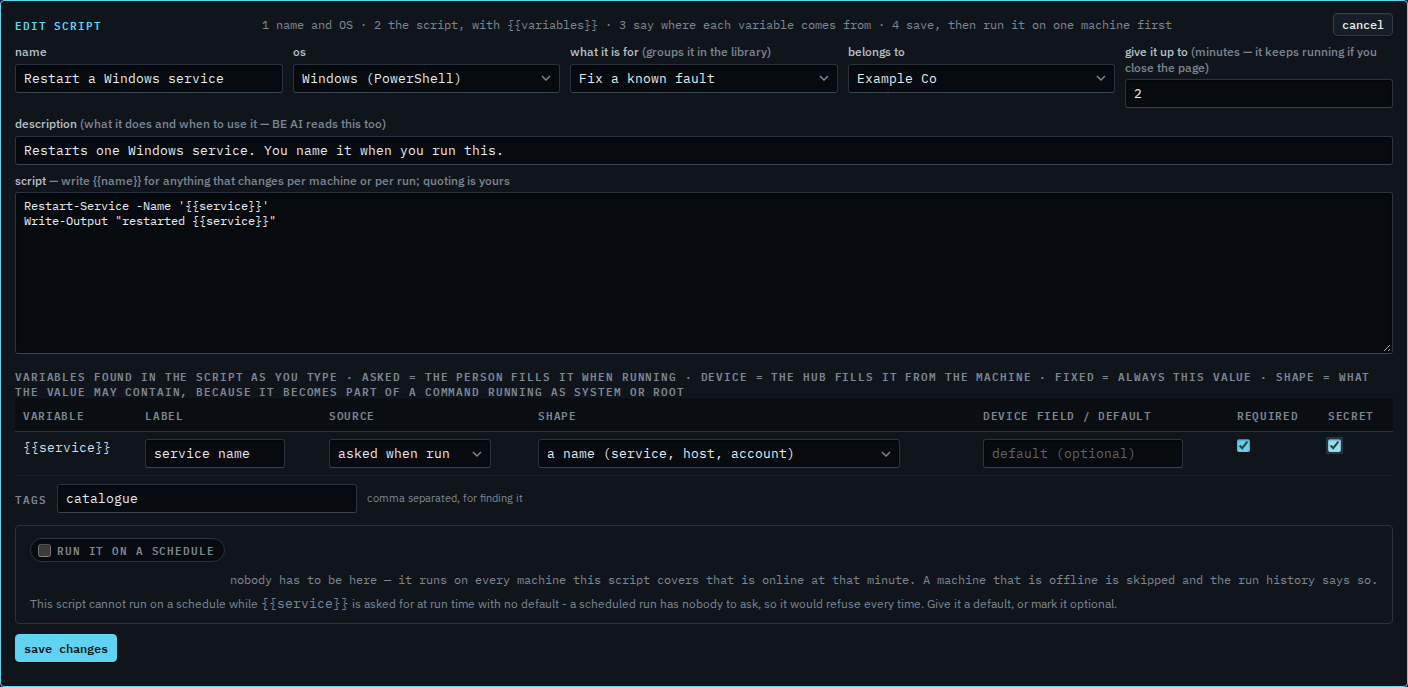The width and height of the screenshot is (1408, 687).
Task: Click the SECRET column header
Action: tap(1350, 416)
